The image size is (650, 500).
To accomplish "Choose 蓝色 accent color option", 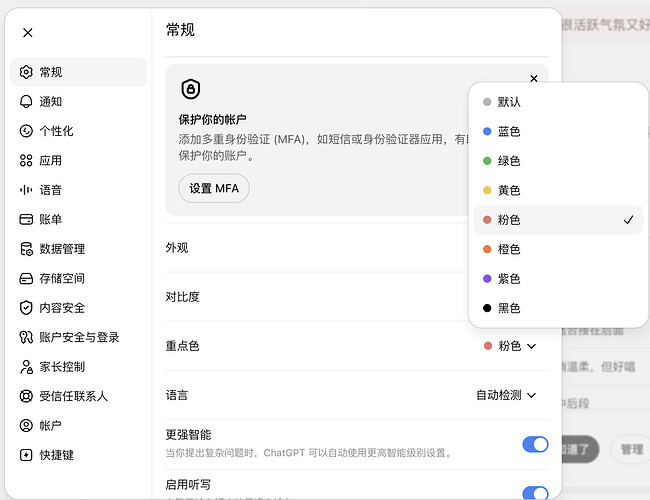I will 558,131.
